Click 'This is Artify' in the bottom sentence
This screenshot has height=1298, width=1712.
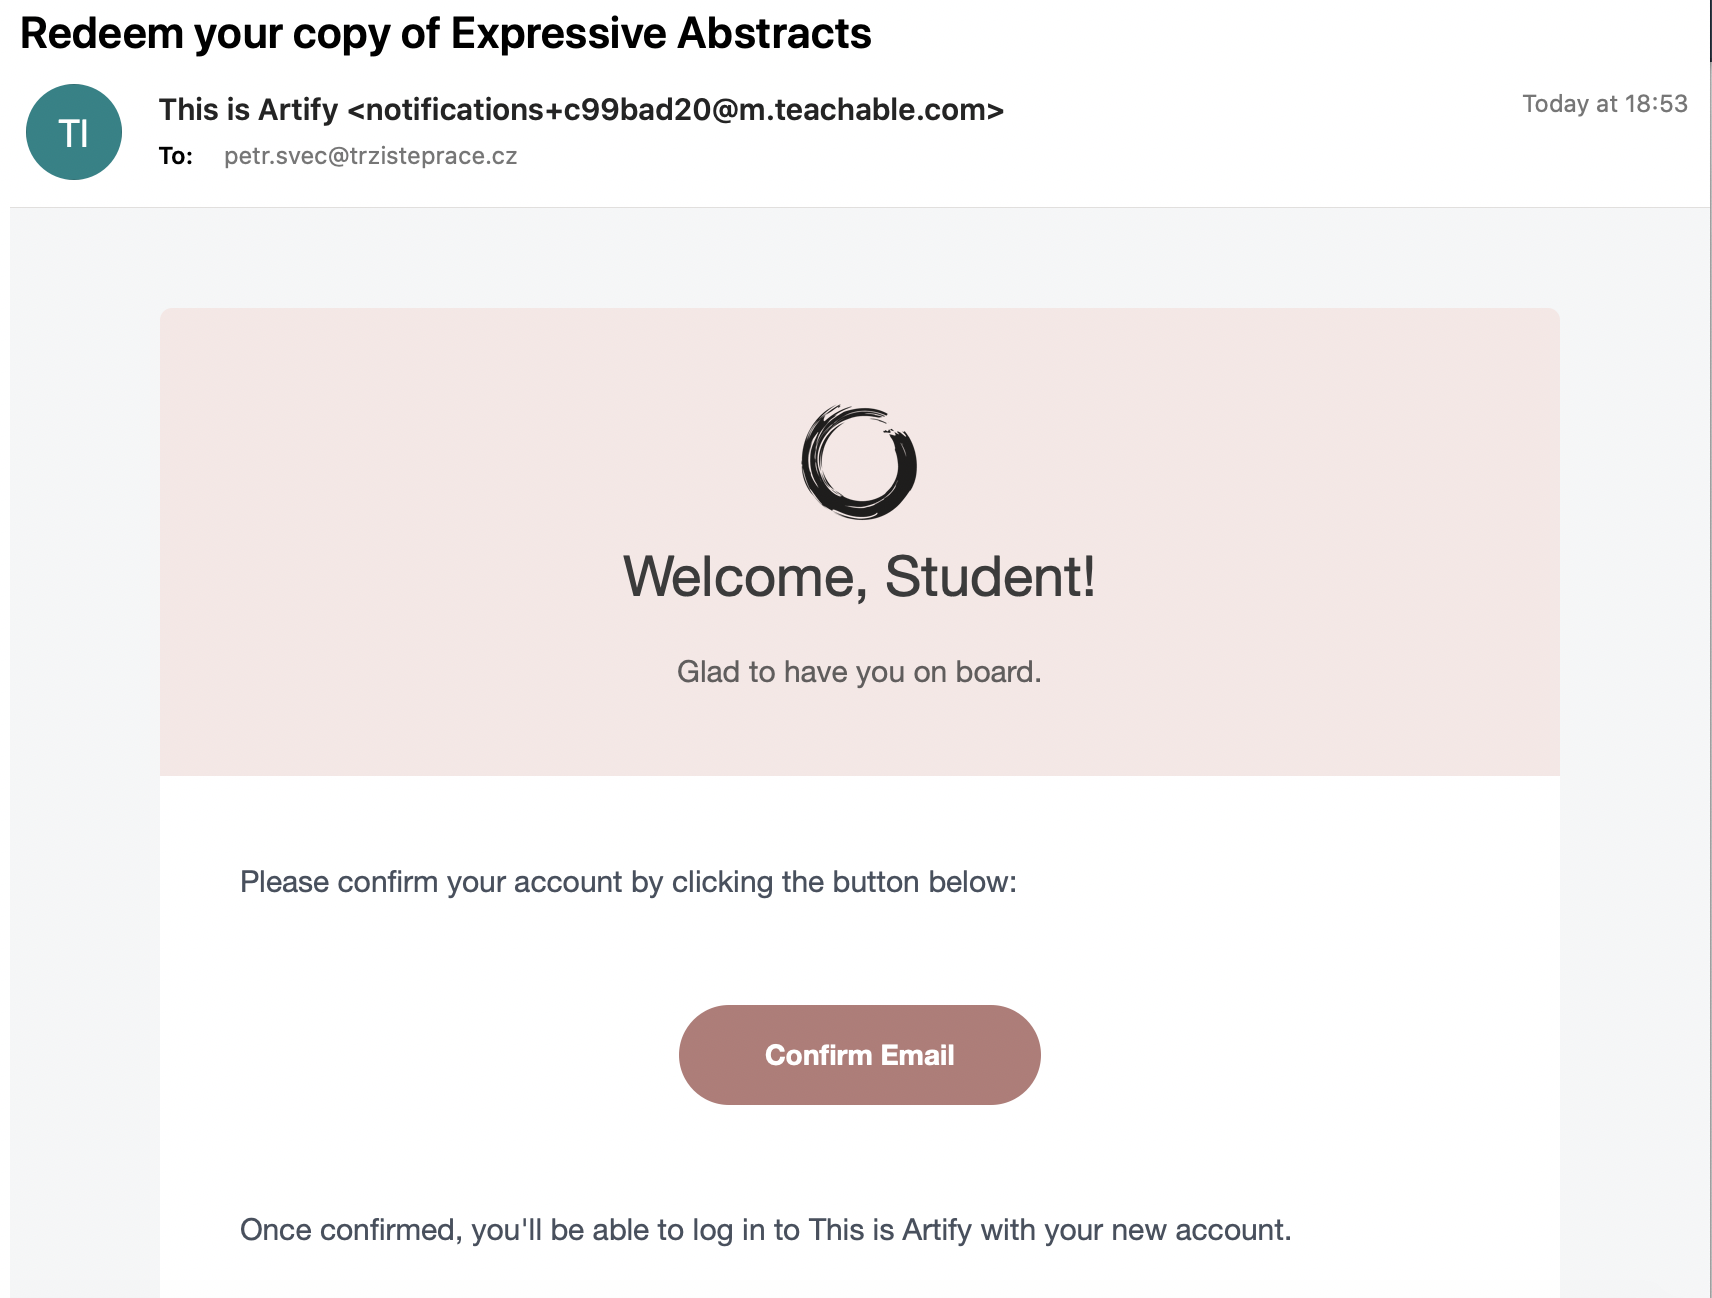(x=889, y=1230)
